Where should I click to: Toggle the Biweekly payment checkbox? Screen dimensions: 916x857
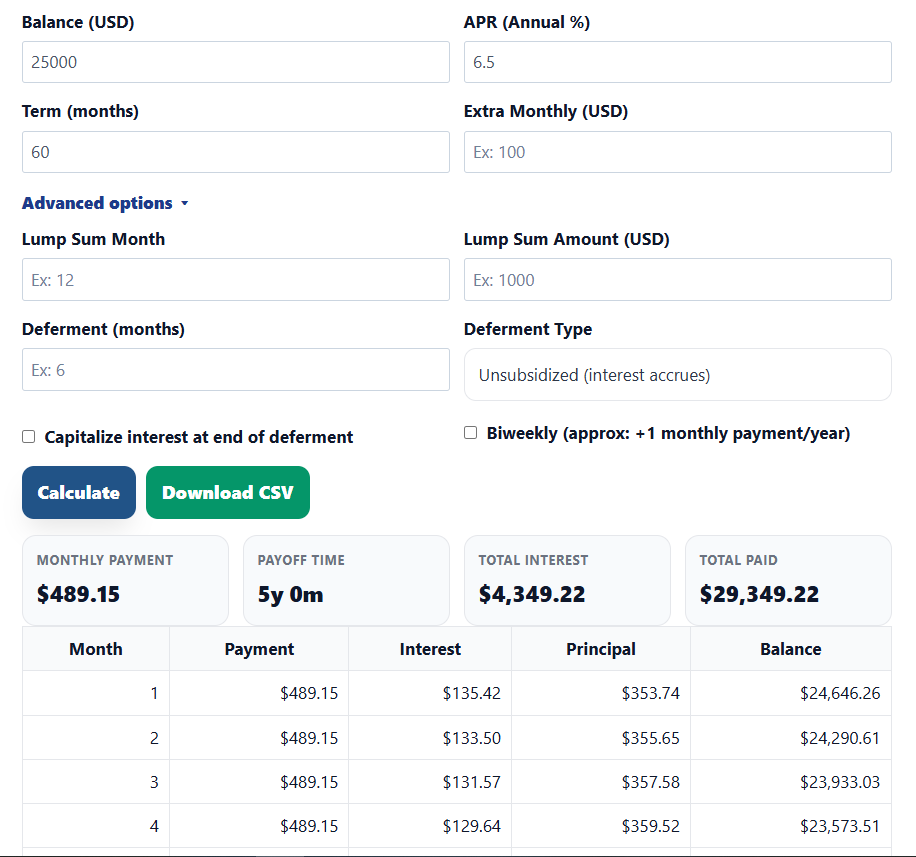tap(471, 433)
